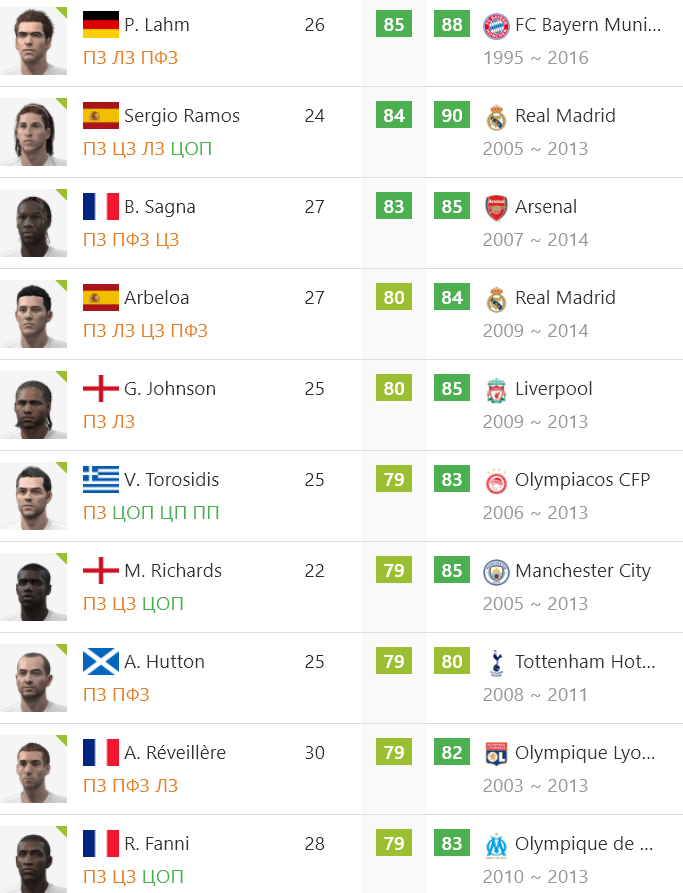This screenshot has width=683, height=893.
Task: Click the Manchester City crest icon
Action: point(496,572)
